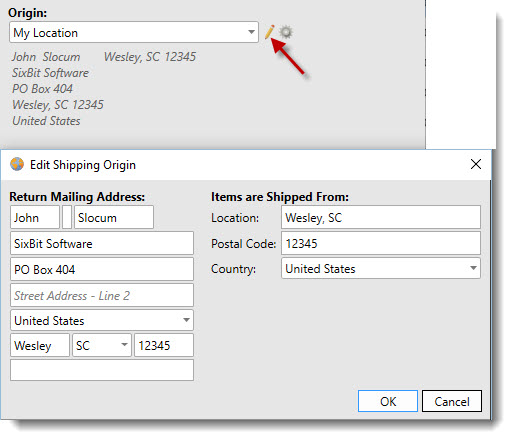Select the Location field containing Wesley, SC
This screenshot has height=441, width=513.
point(381,217)
